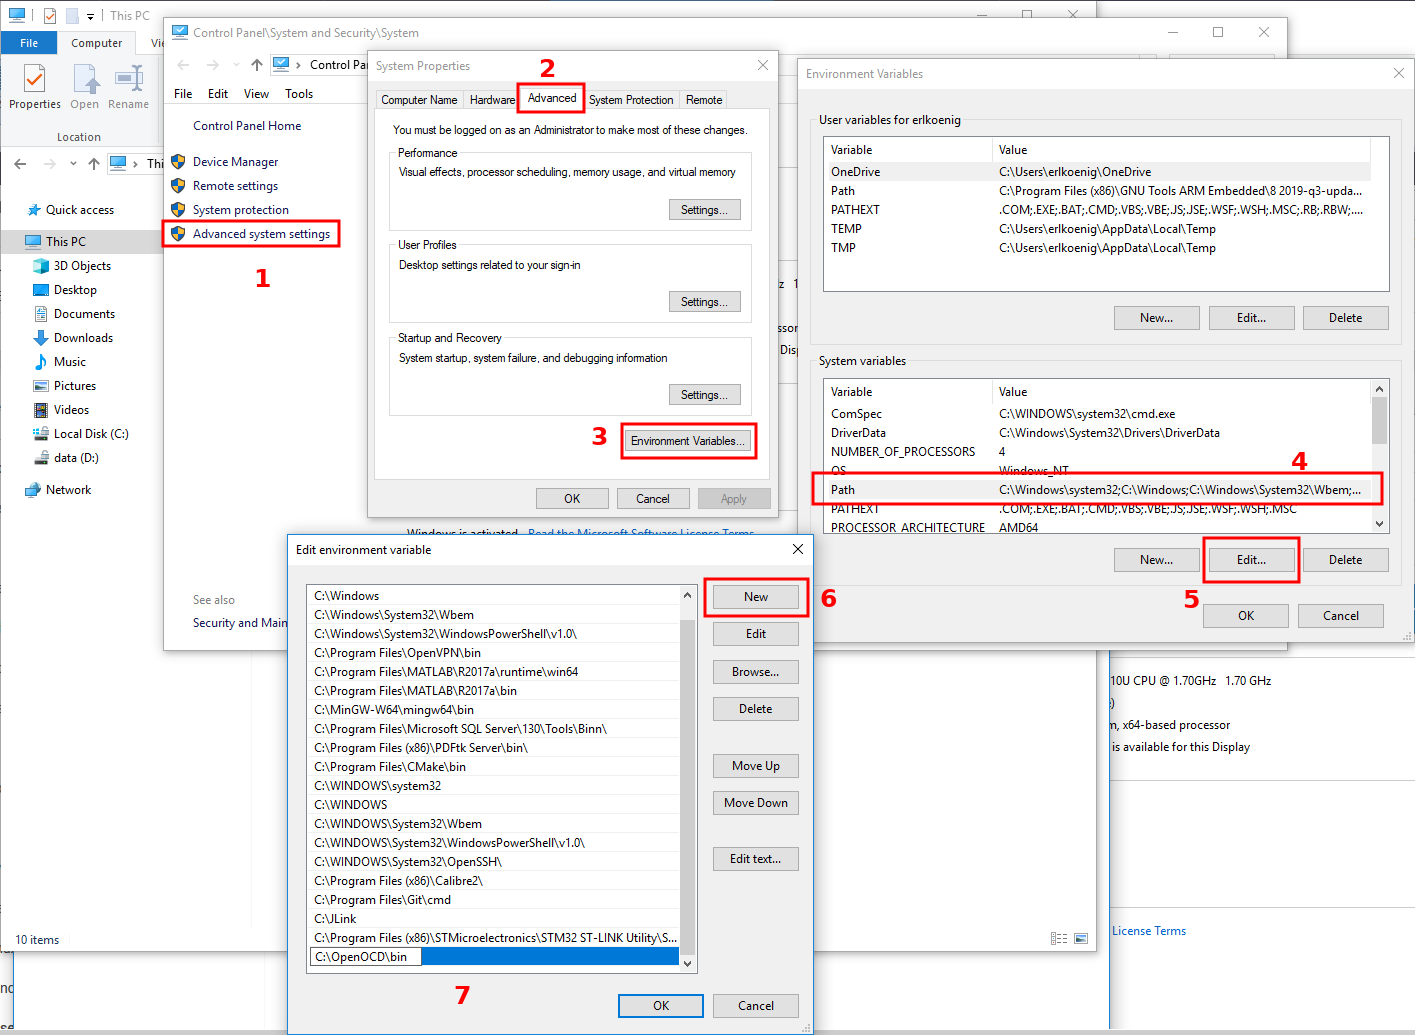Screen dimensions: 1415x1035
Task: Click New in Edit environment variable
Action: 756,597
